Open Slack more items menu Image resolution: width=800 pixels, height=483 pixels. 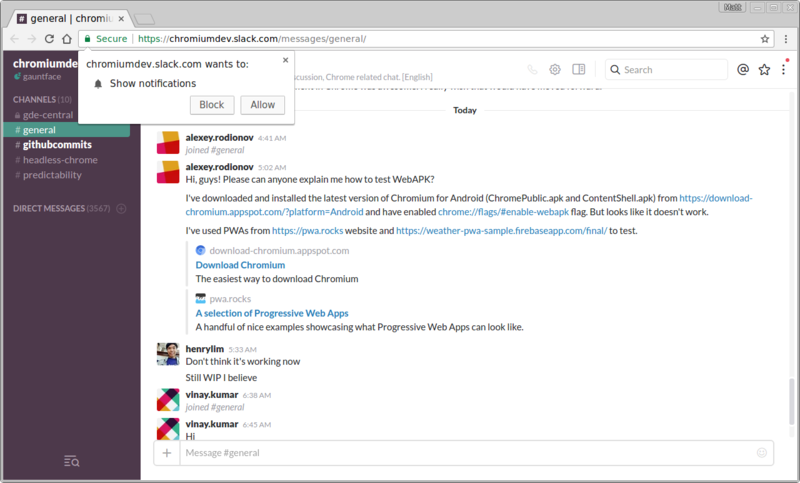point(784,70)
